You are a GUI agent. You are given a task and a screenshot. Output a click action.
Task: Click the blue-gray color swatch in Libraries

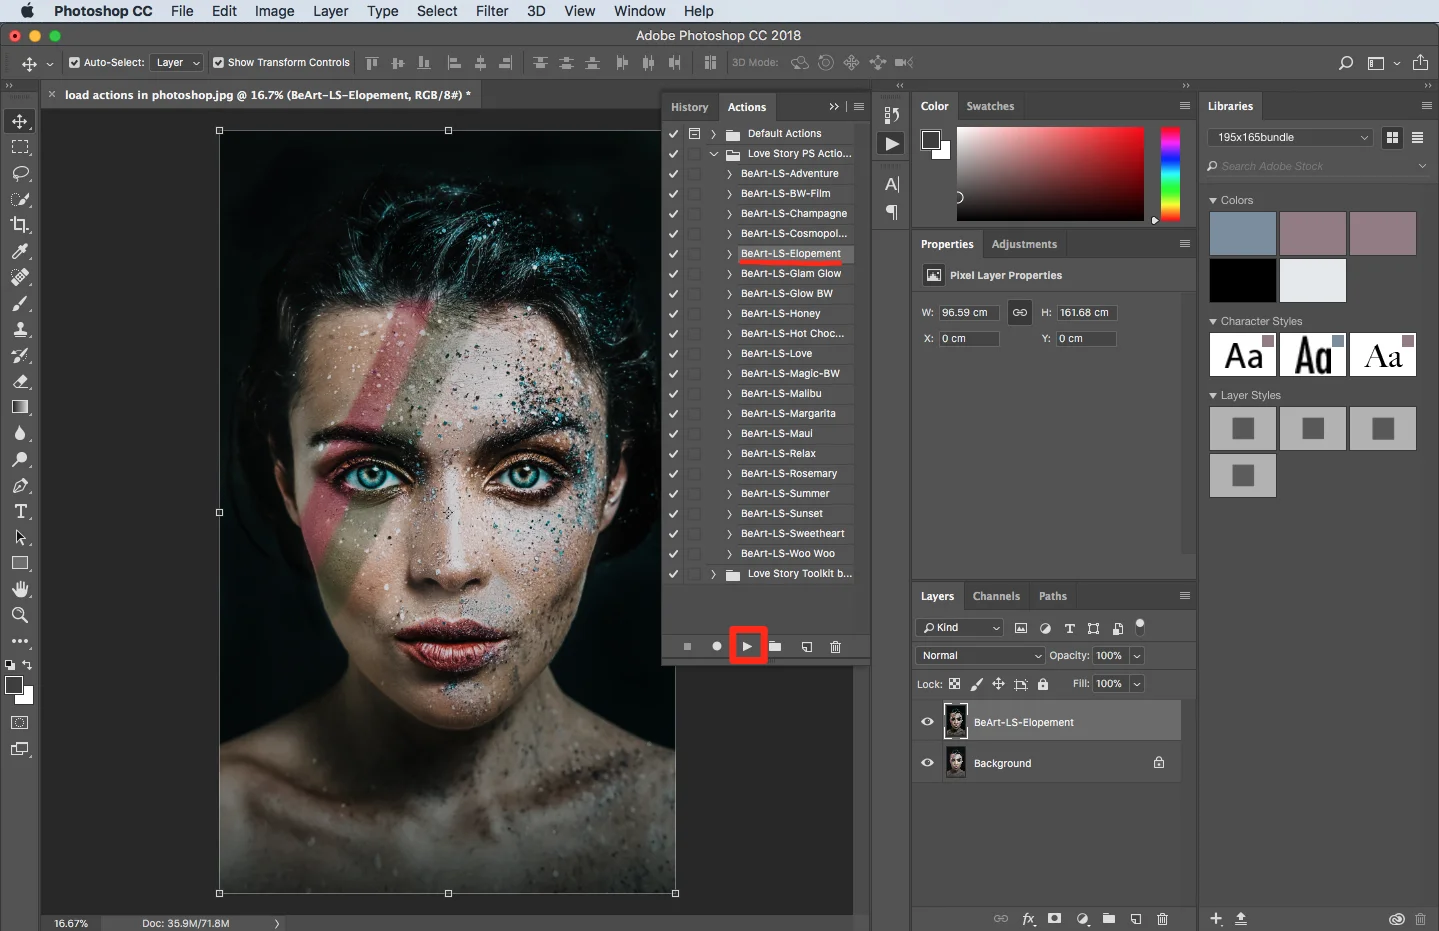(x=1242, y=234)
